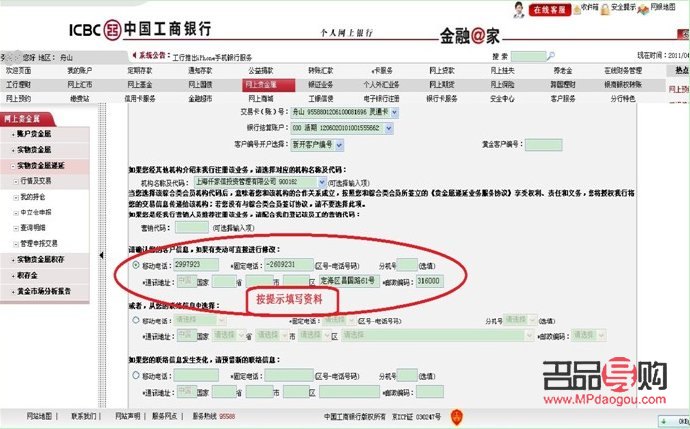
Task: Click fixed phone field containing -2609231
Action: [x=289, y=265]
